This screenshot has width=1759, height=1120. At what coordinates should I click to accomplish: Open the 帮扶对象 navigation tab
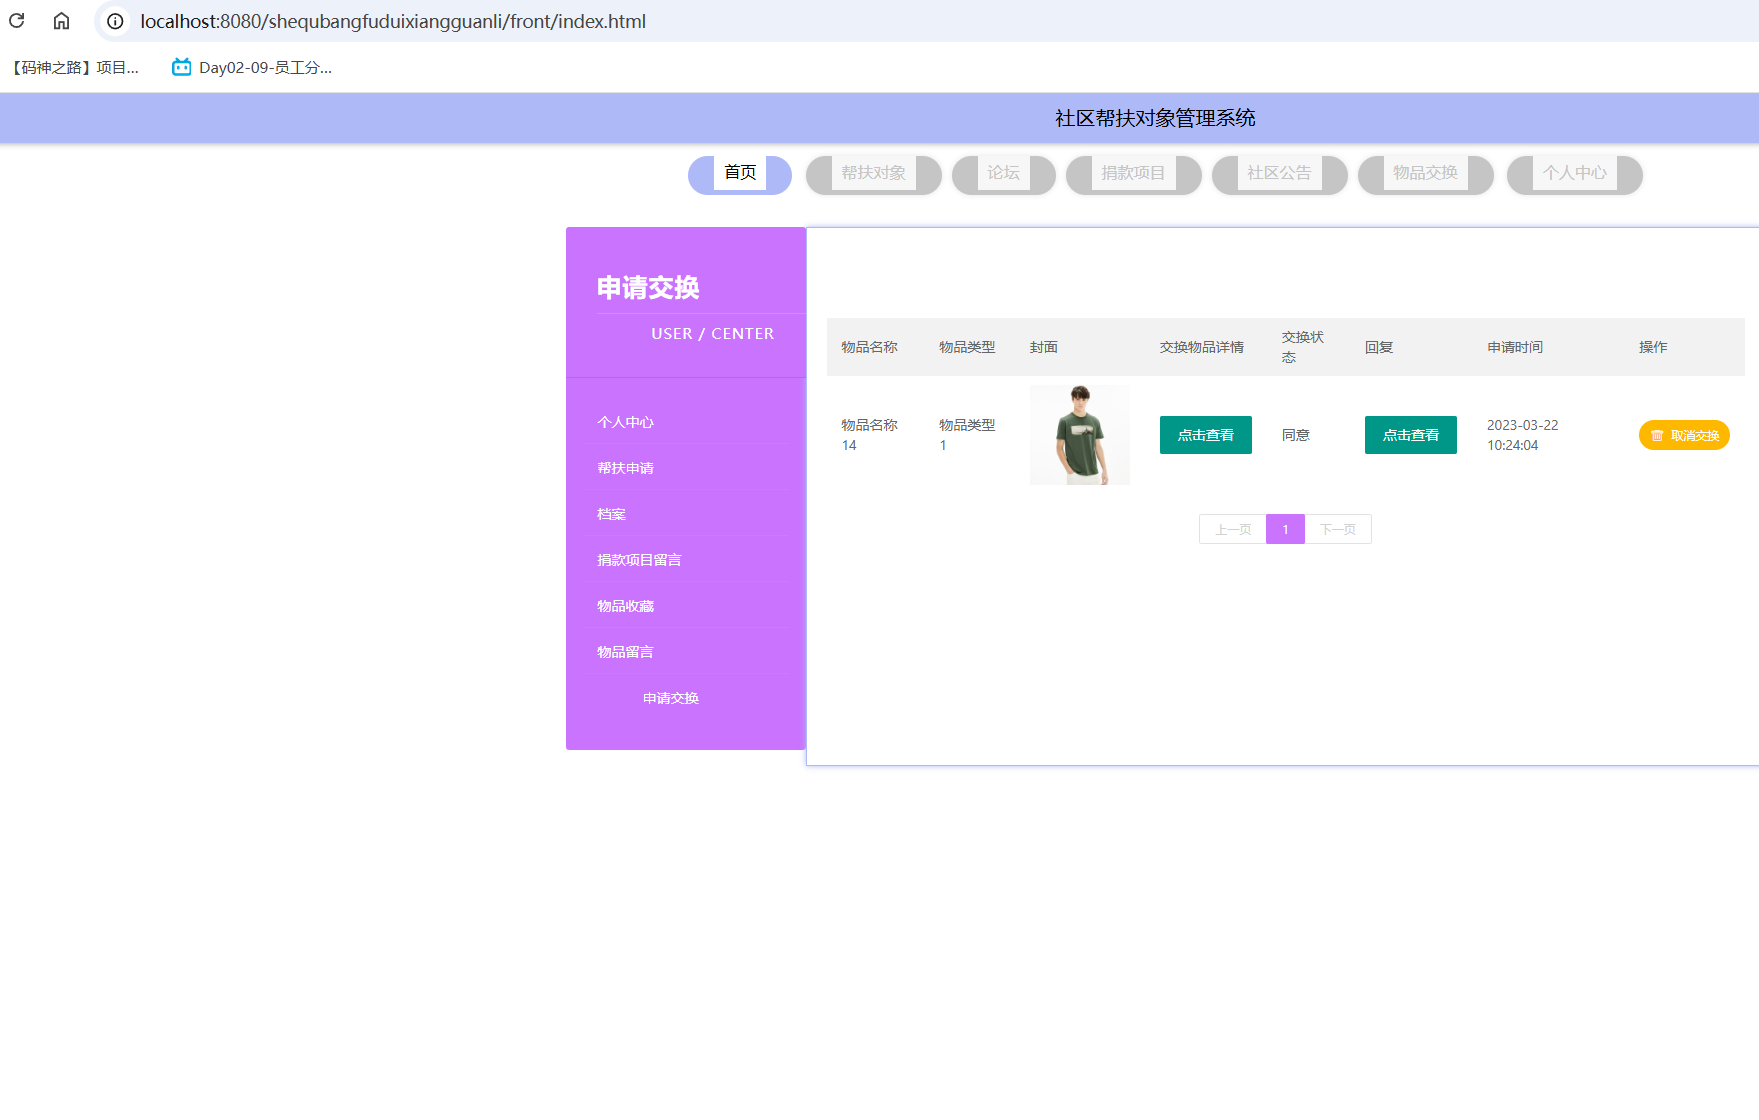click(873, 173)
